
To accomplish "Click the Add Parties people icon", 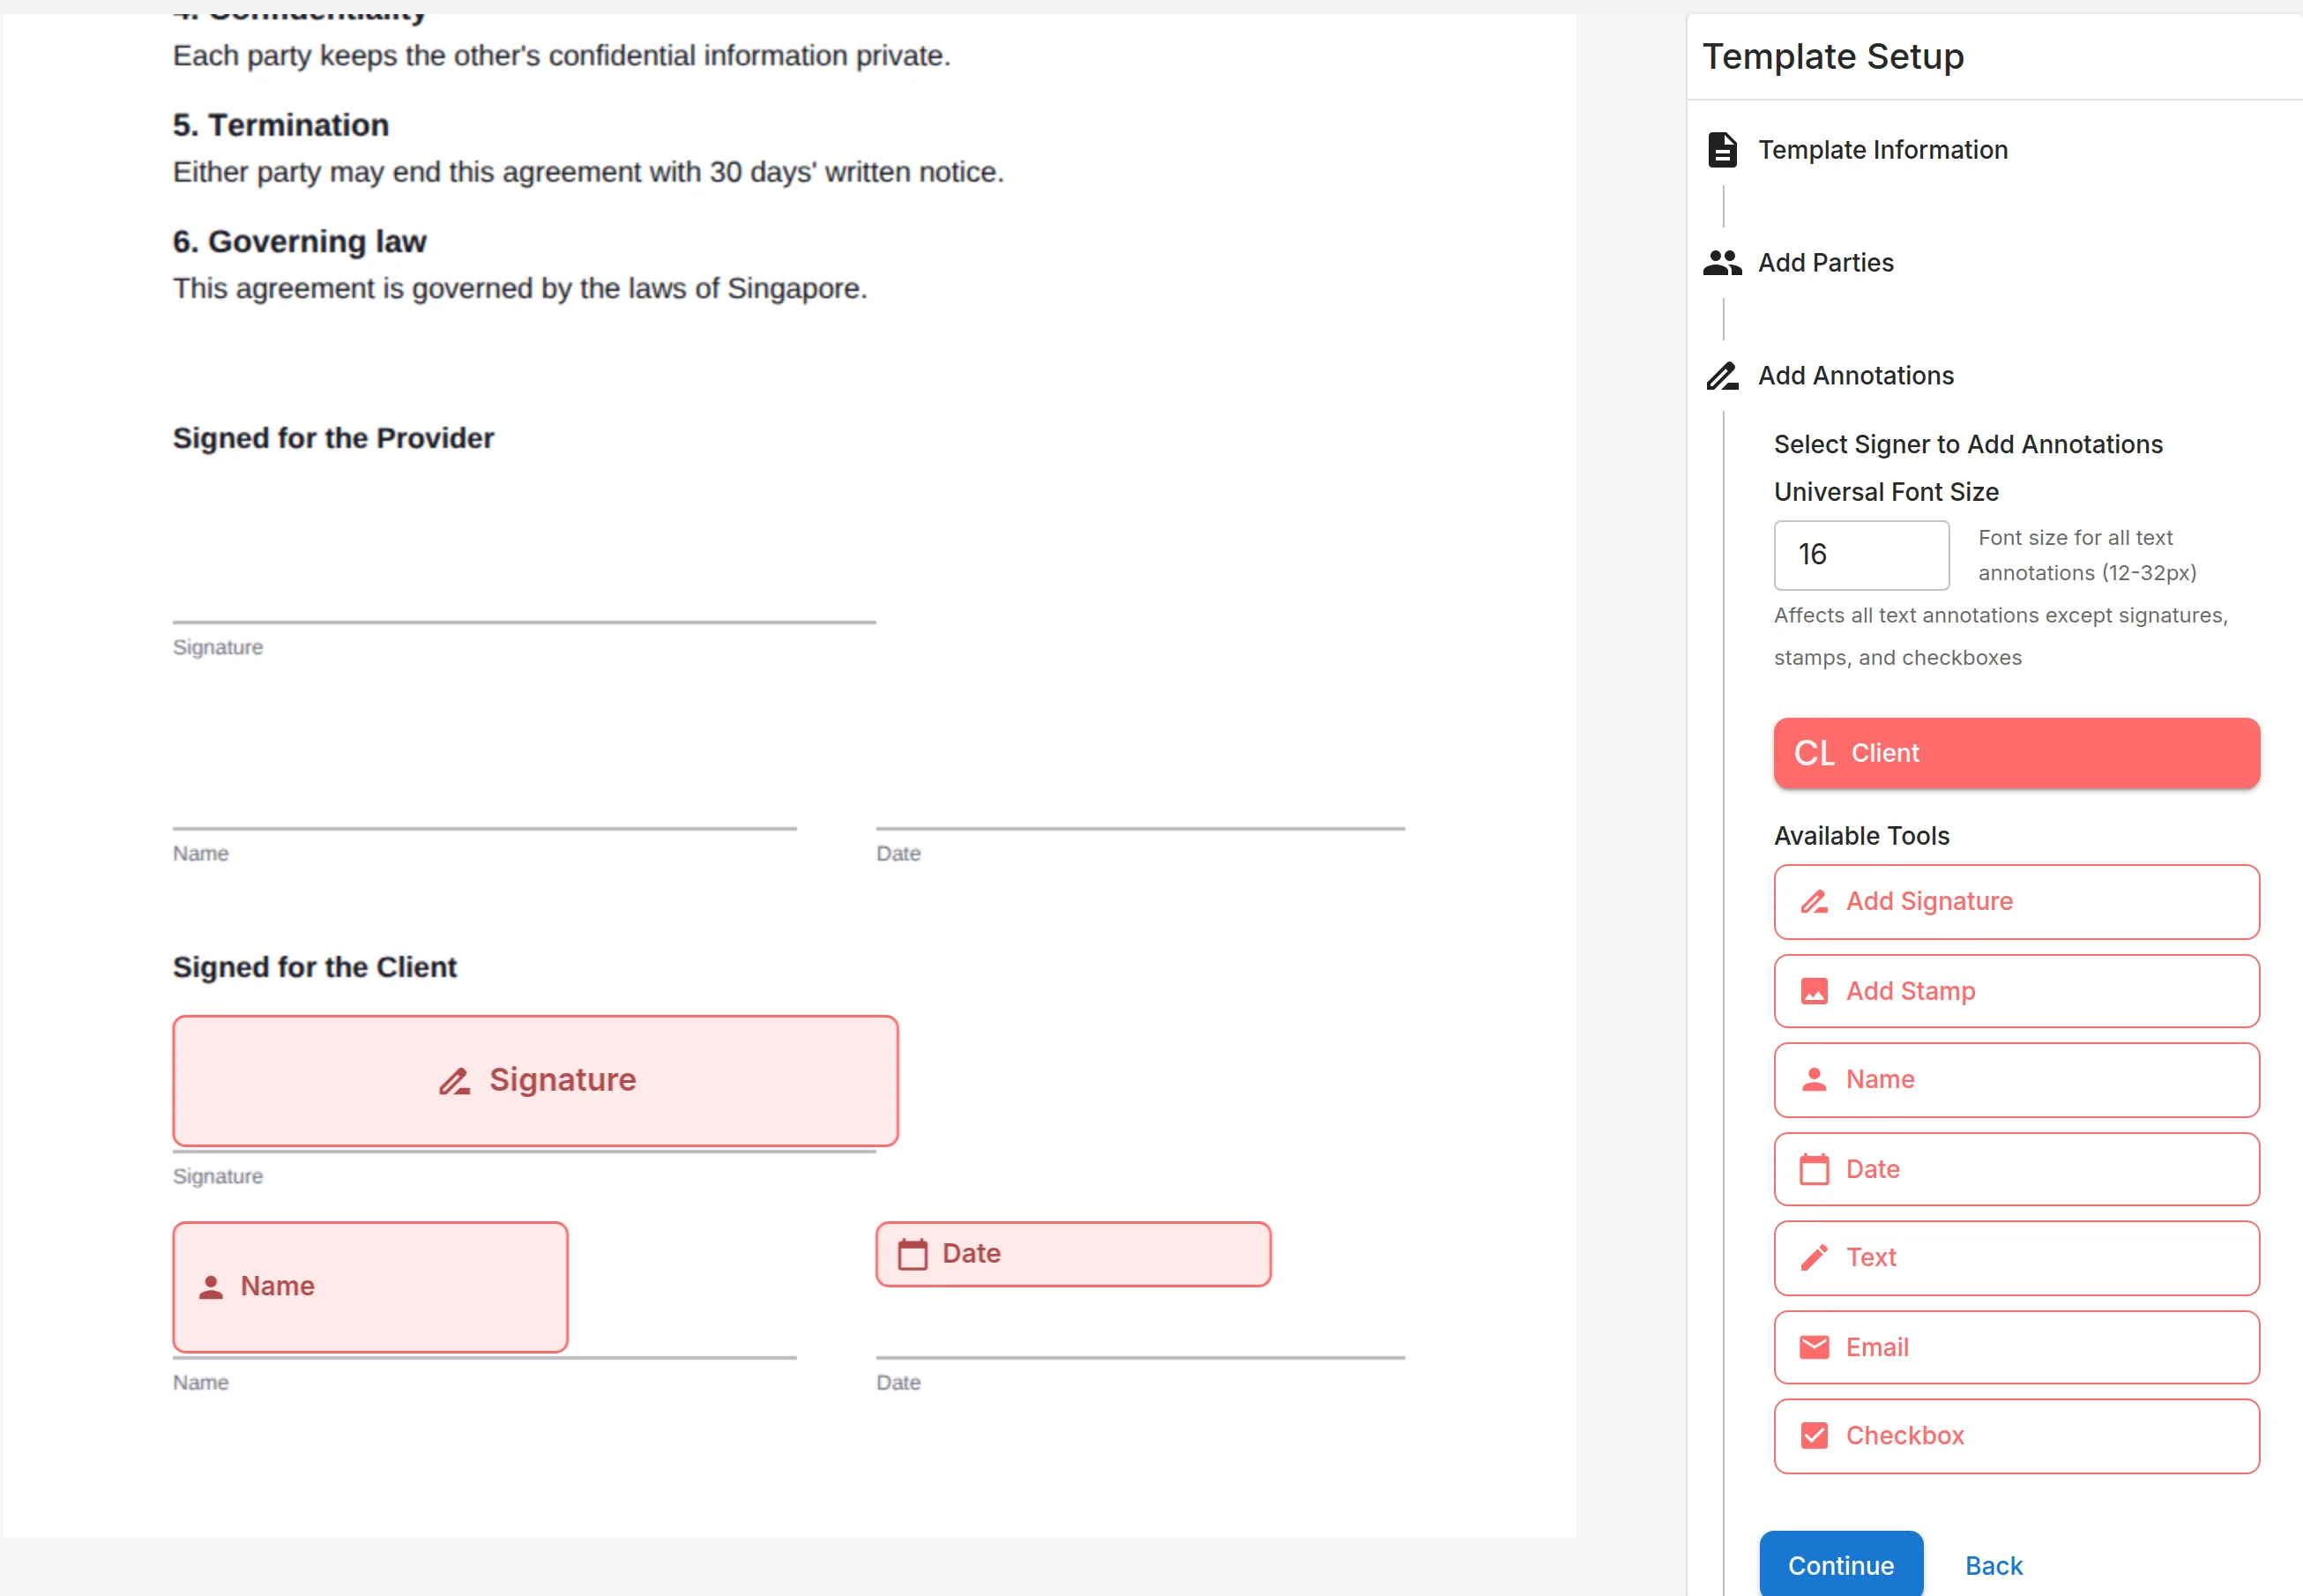I will click(1722, 263).
